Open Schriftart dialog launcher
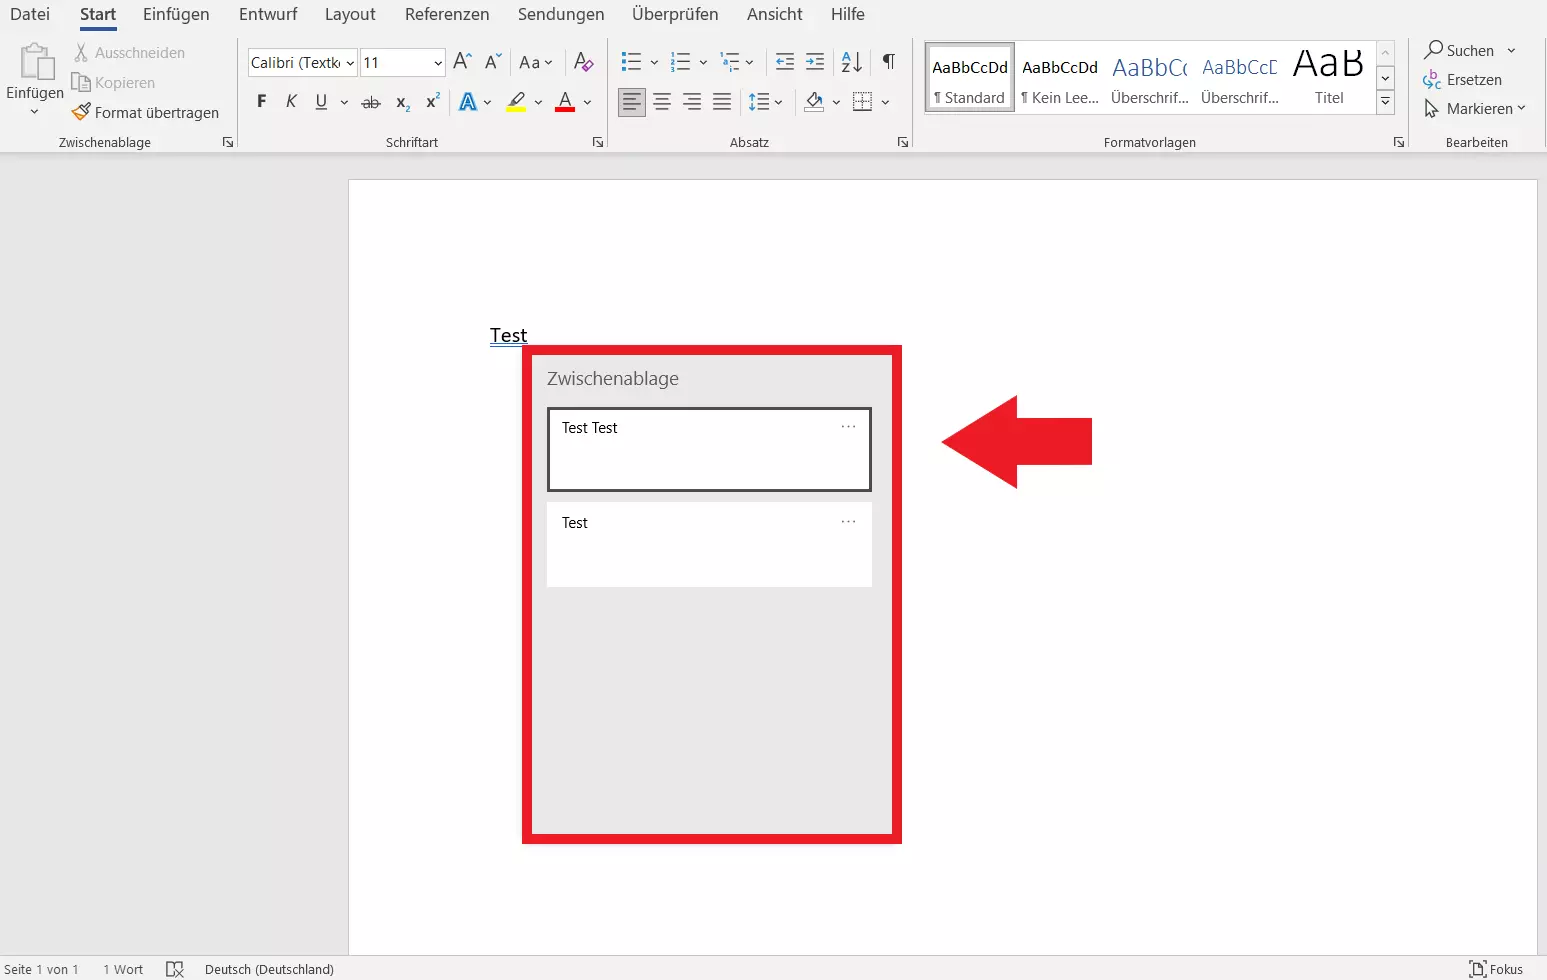This screenshot has height=980, width=1547. pyautogui.click(x=598, y=143)
